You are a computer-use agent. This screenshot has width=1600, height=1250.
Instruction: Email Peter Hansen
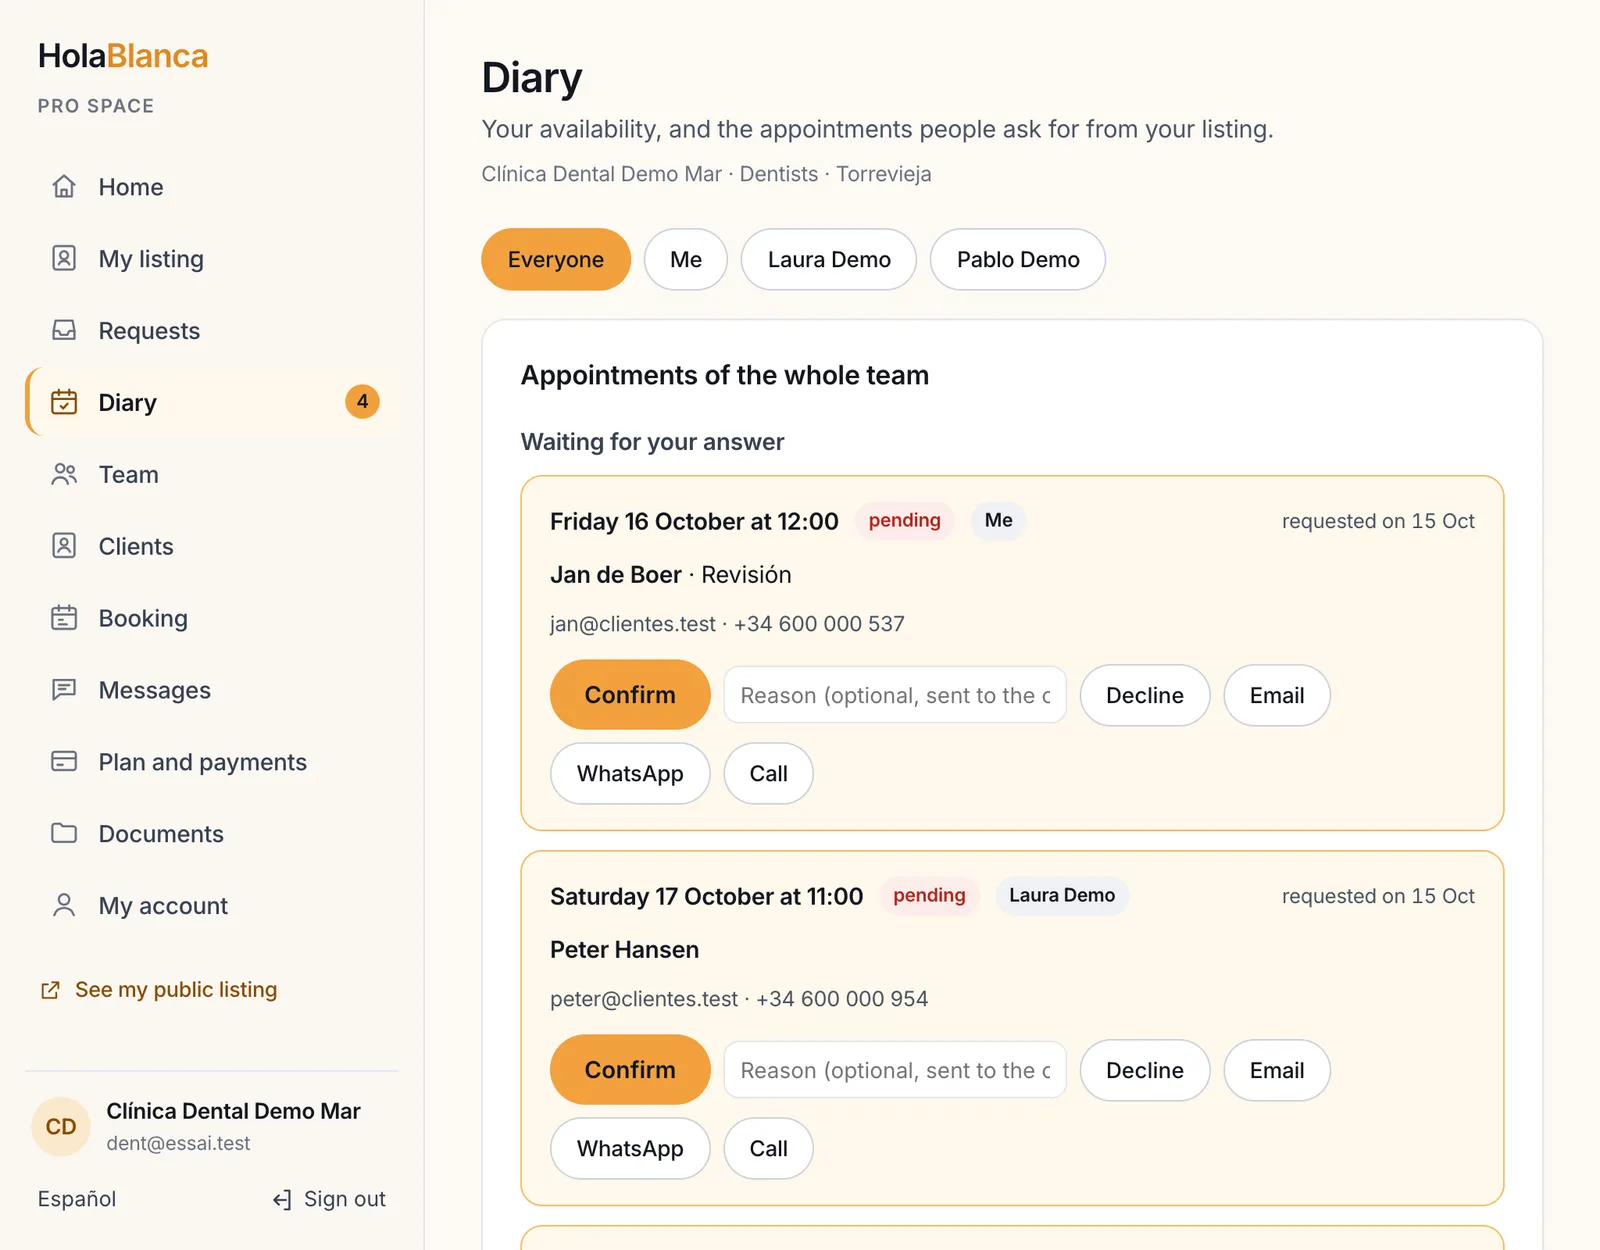point(1277,1070)
